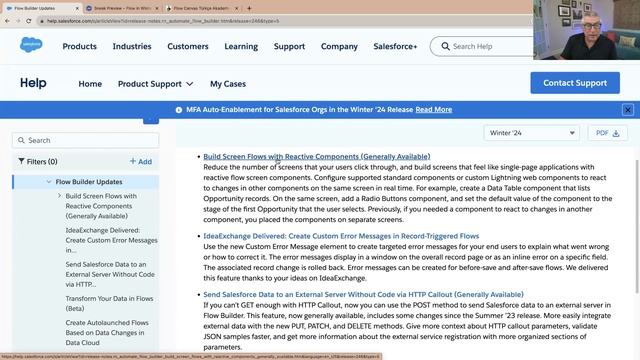Open the Industries menu
640x360 pixels.
click(132, 46)
